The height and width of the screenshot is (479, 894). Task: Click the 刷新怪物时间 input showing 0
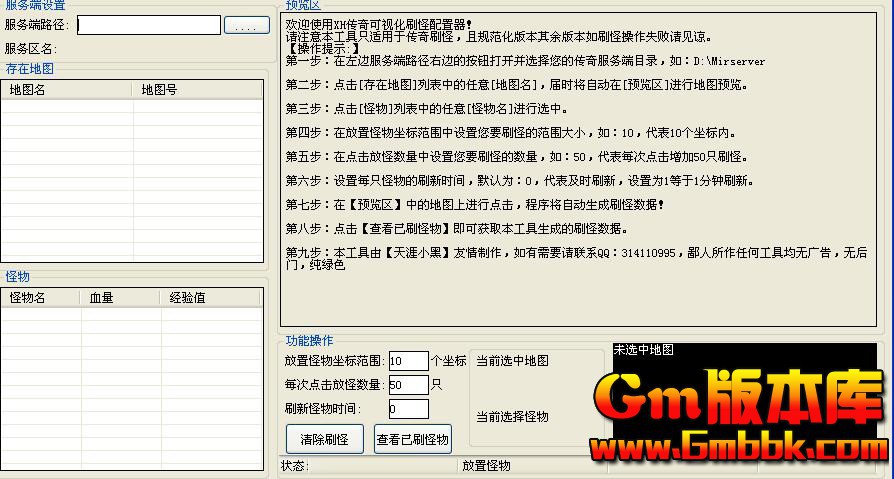click(408, 409)
